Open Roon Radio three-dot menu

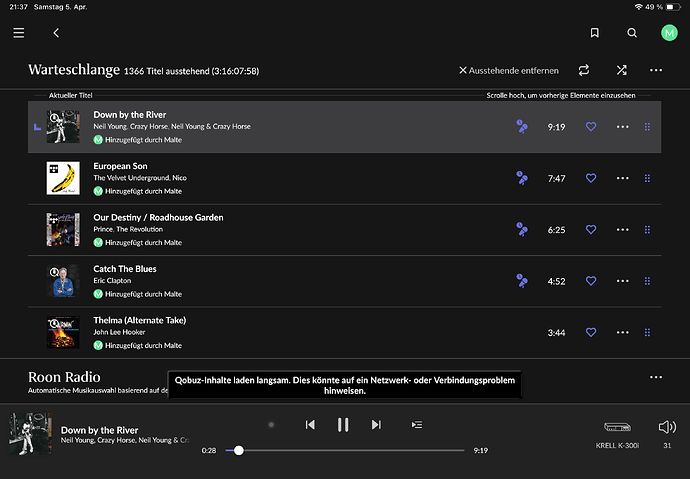(656, 377)
